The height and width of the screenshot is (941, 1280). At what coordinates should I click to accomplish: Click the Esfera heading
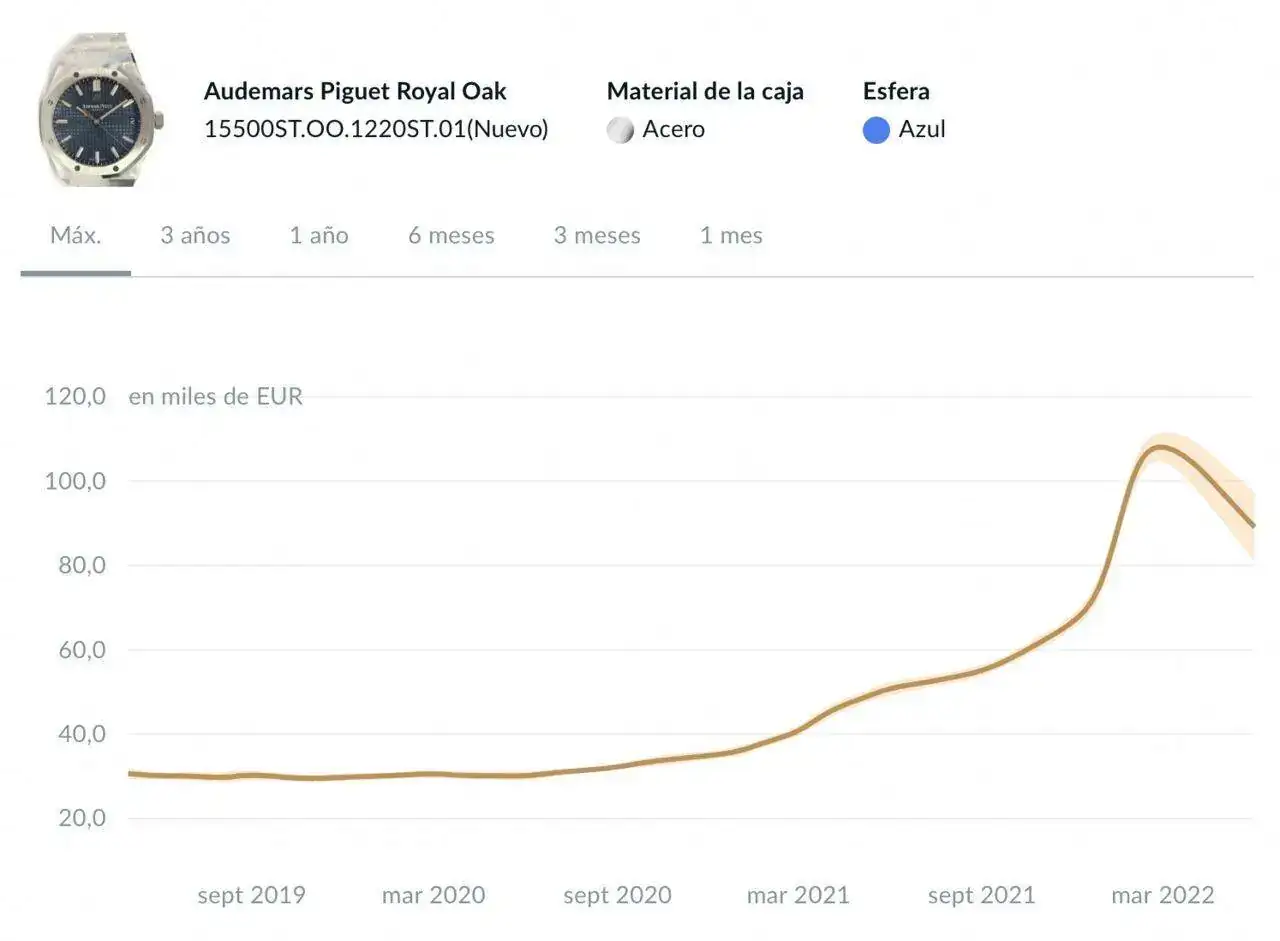coord(896,91)
